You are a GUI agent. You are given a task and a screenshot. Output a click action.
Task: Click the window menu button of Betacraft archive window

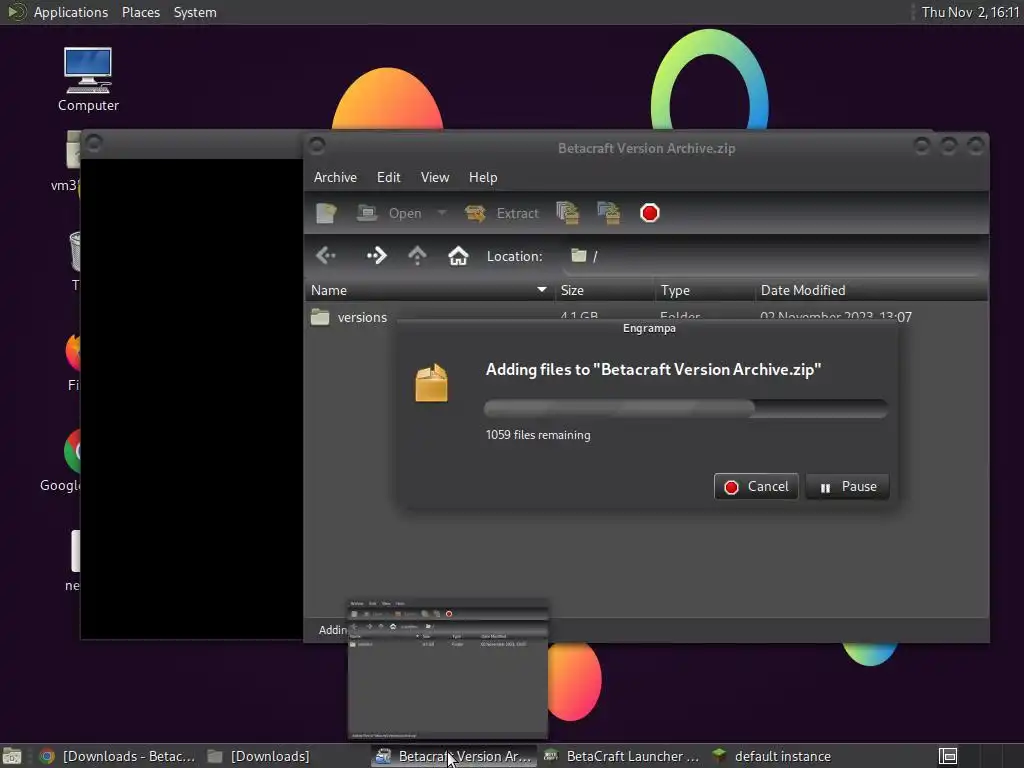pos(317,145)
